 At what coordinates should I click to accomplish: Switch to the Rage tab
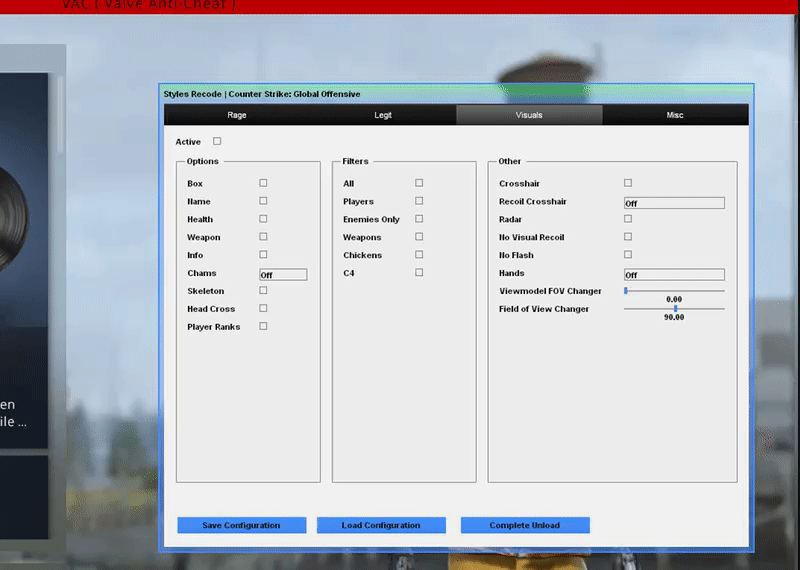pyautogui.click(x=237, y=115)
